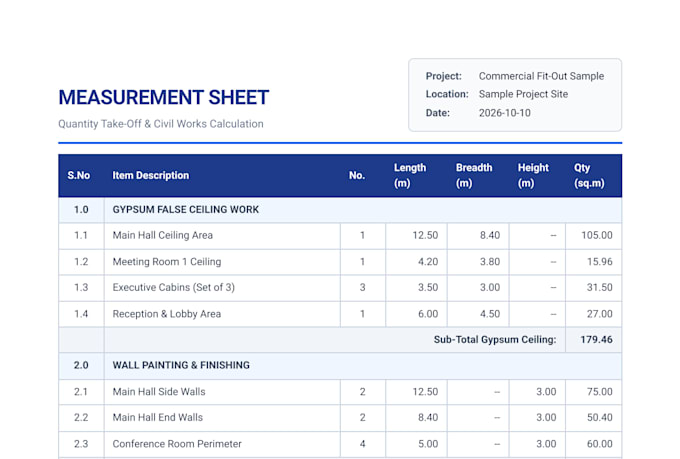Select the WALL PAINTING & FINISHING section heading

[x=181, y=365]
